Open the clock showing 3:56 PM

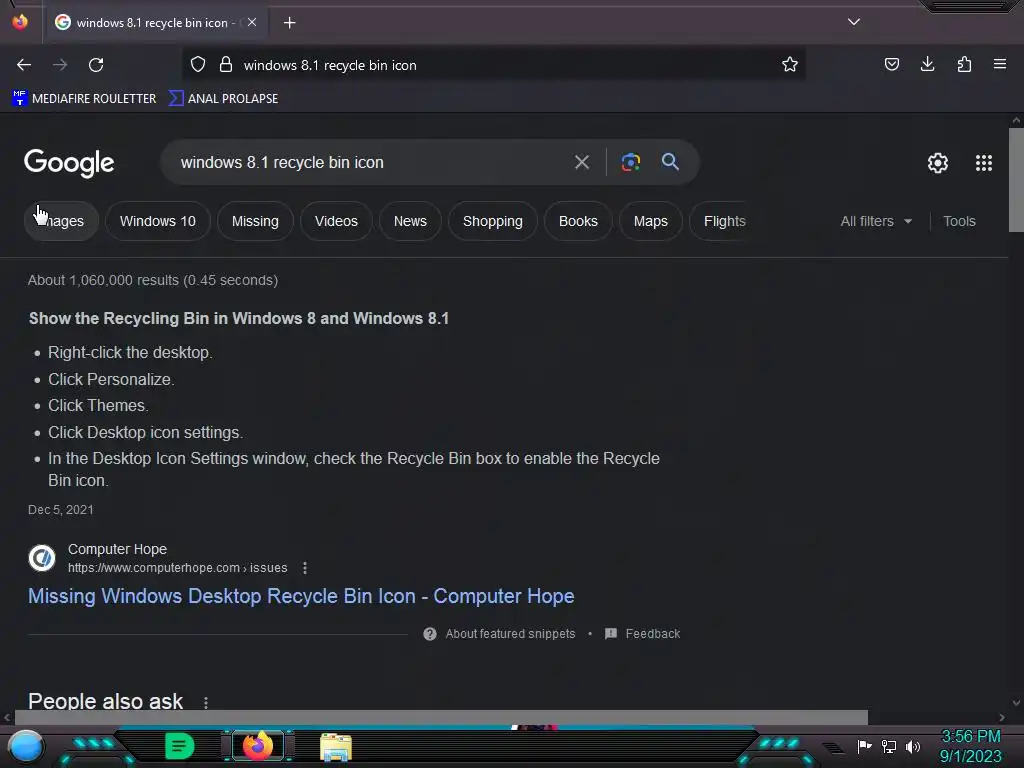coord(970,746)
